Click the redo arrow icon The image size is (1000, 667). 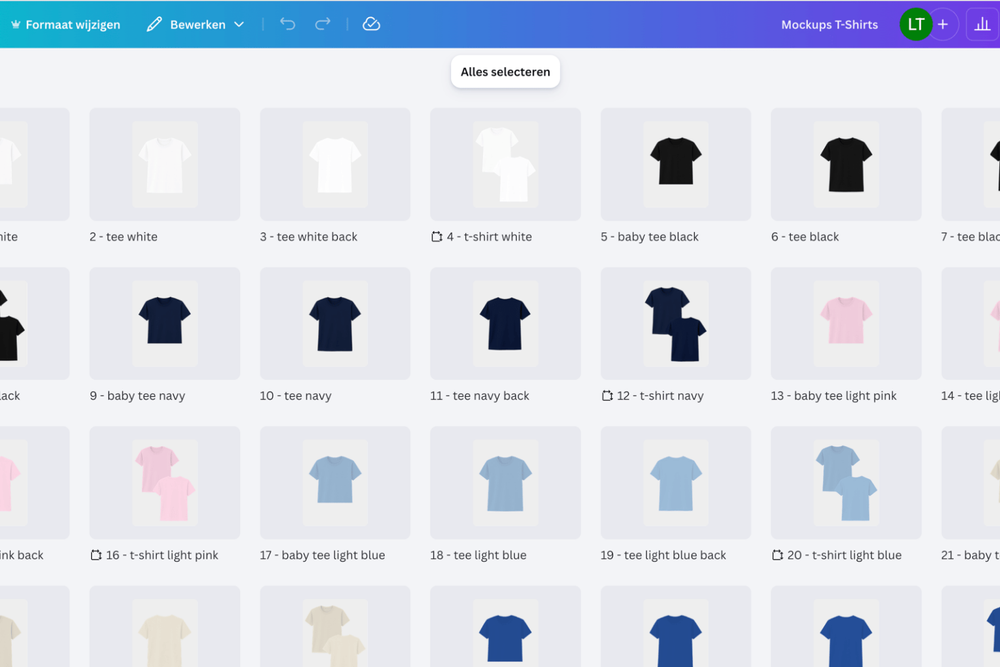coord(322,24)
